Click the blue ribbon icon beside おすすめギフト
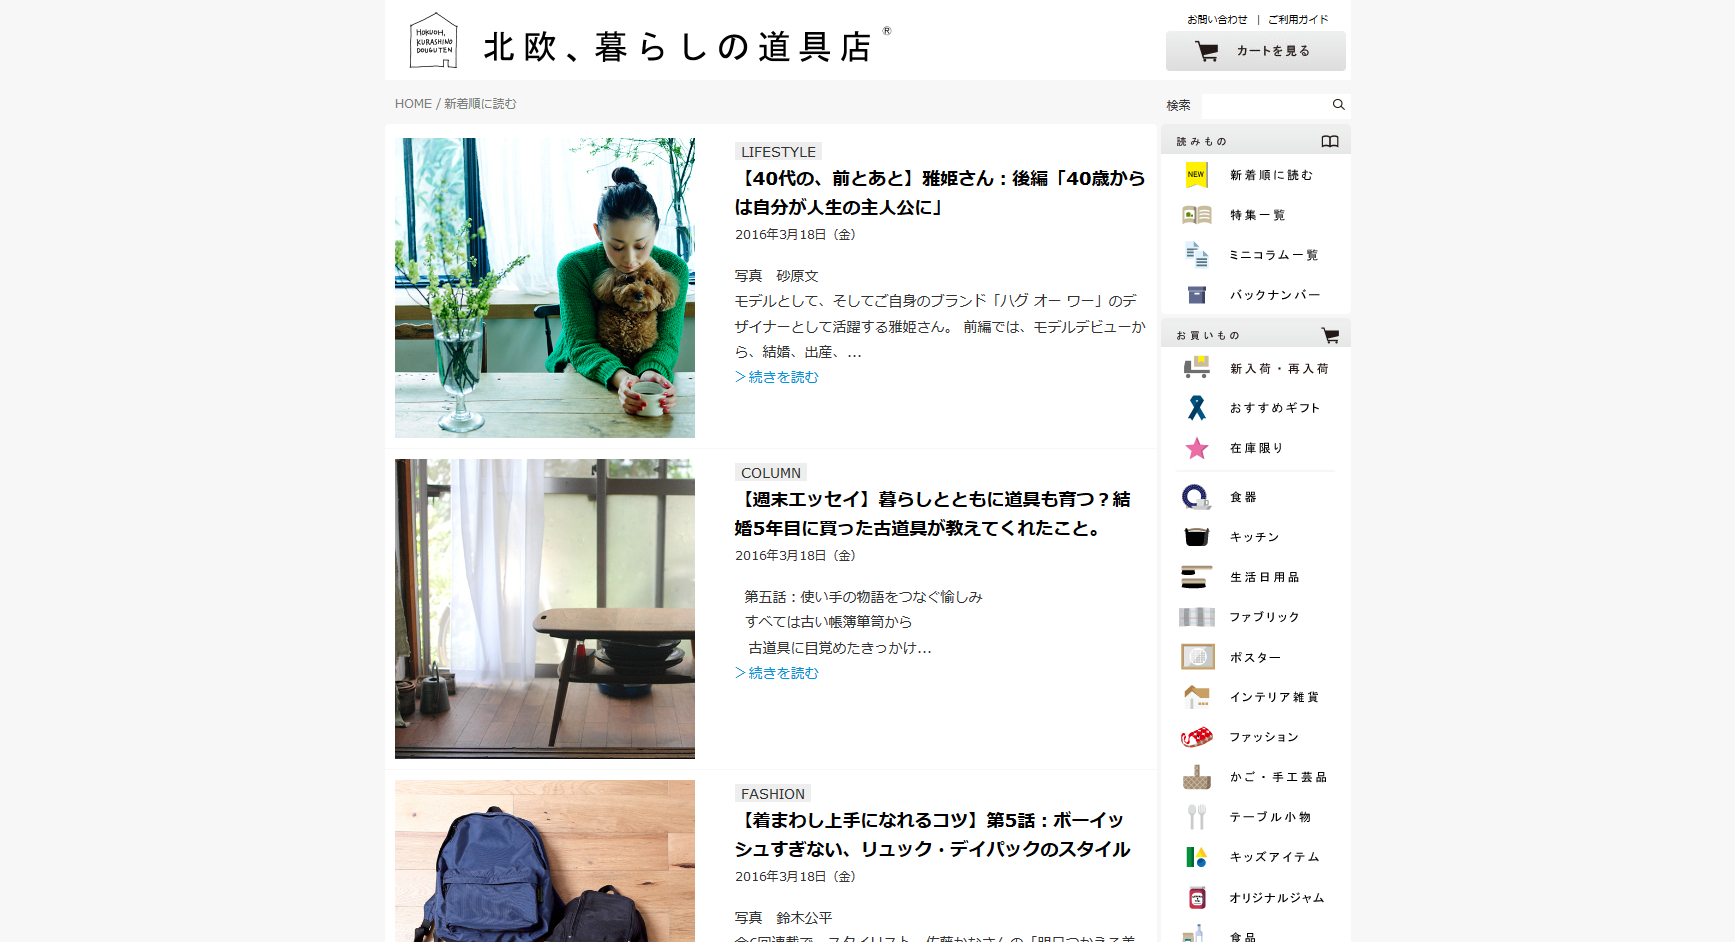 coord(1196,408)
